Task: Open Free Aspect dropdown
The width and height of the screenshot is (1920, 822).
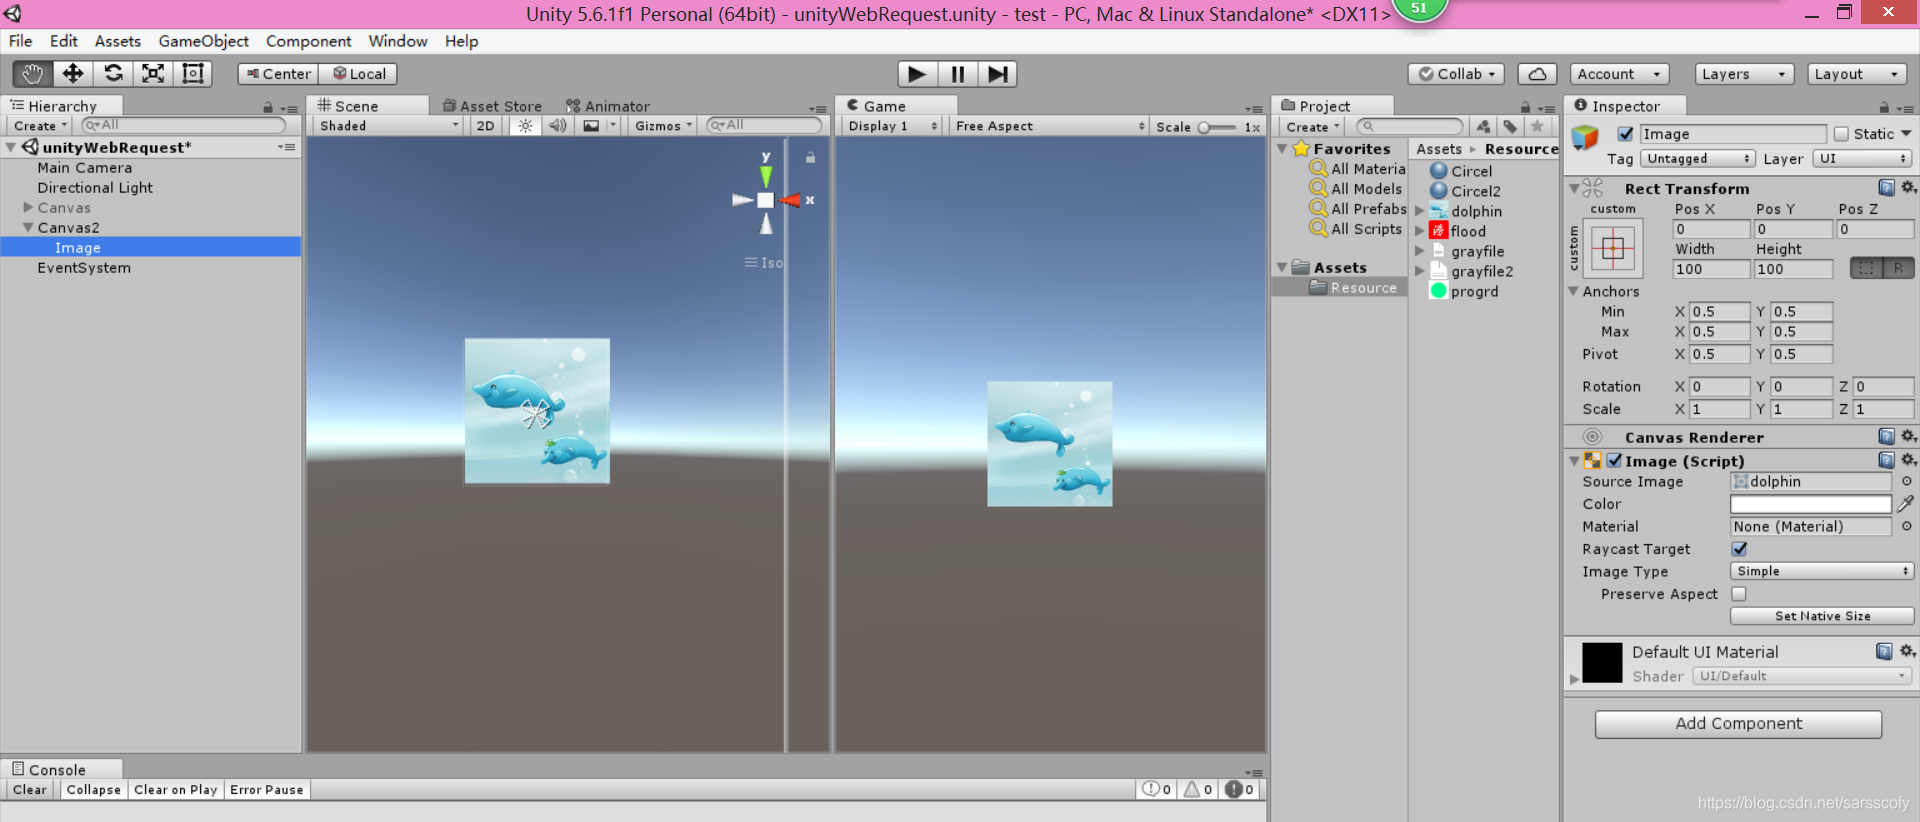Action: pyautogui.click(x=1049, y=126)
